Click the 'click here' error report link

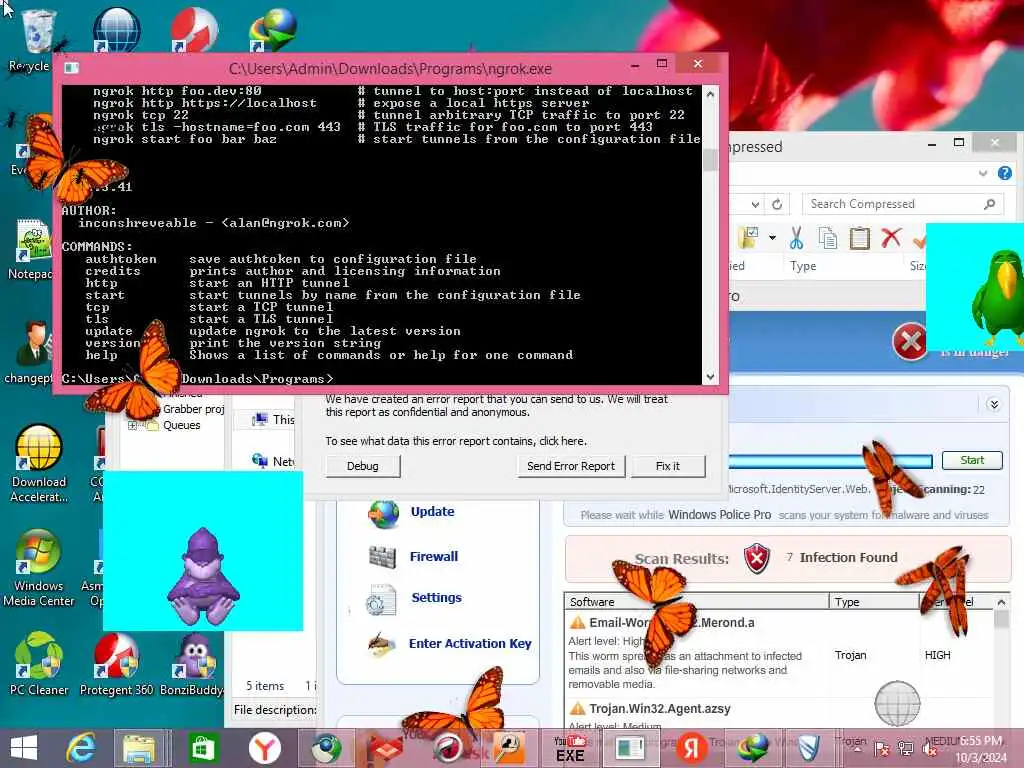pos(562,441)
